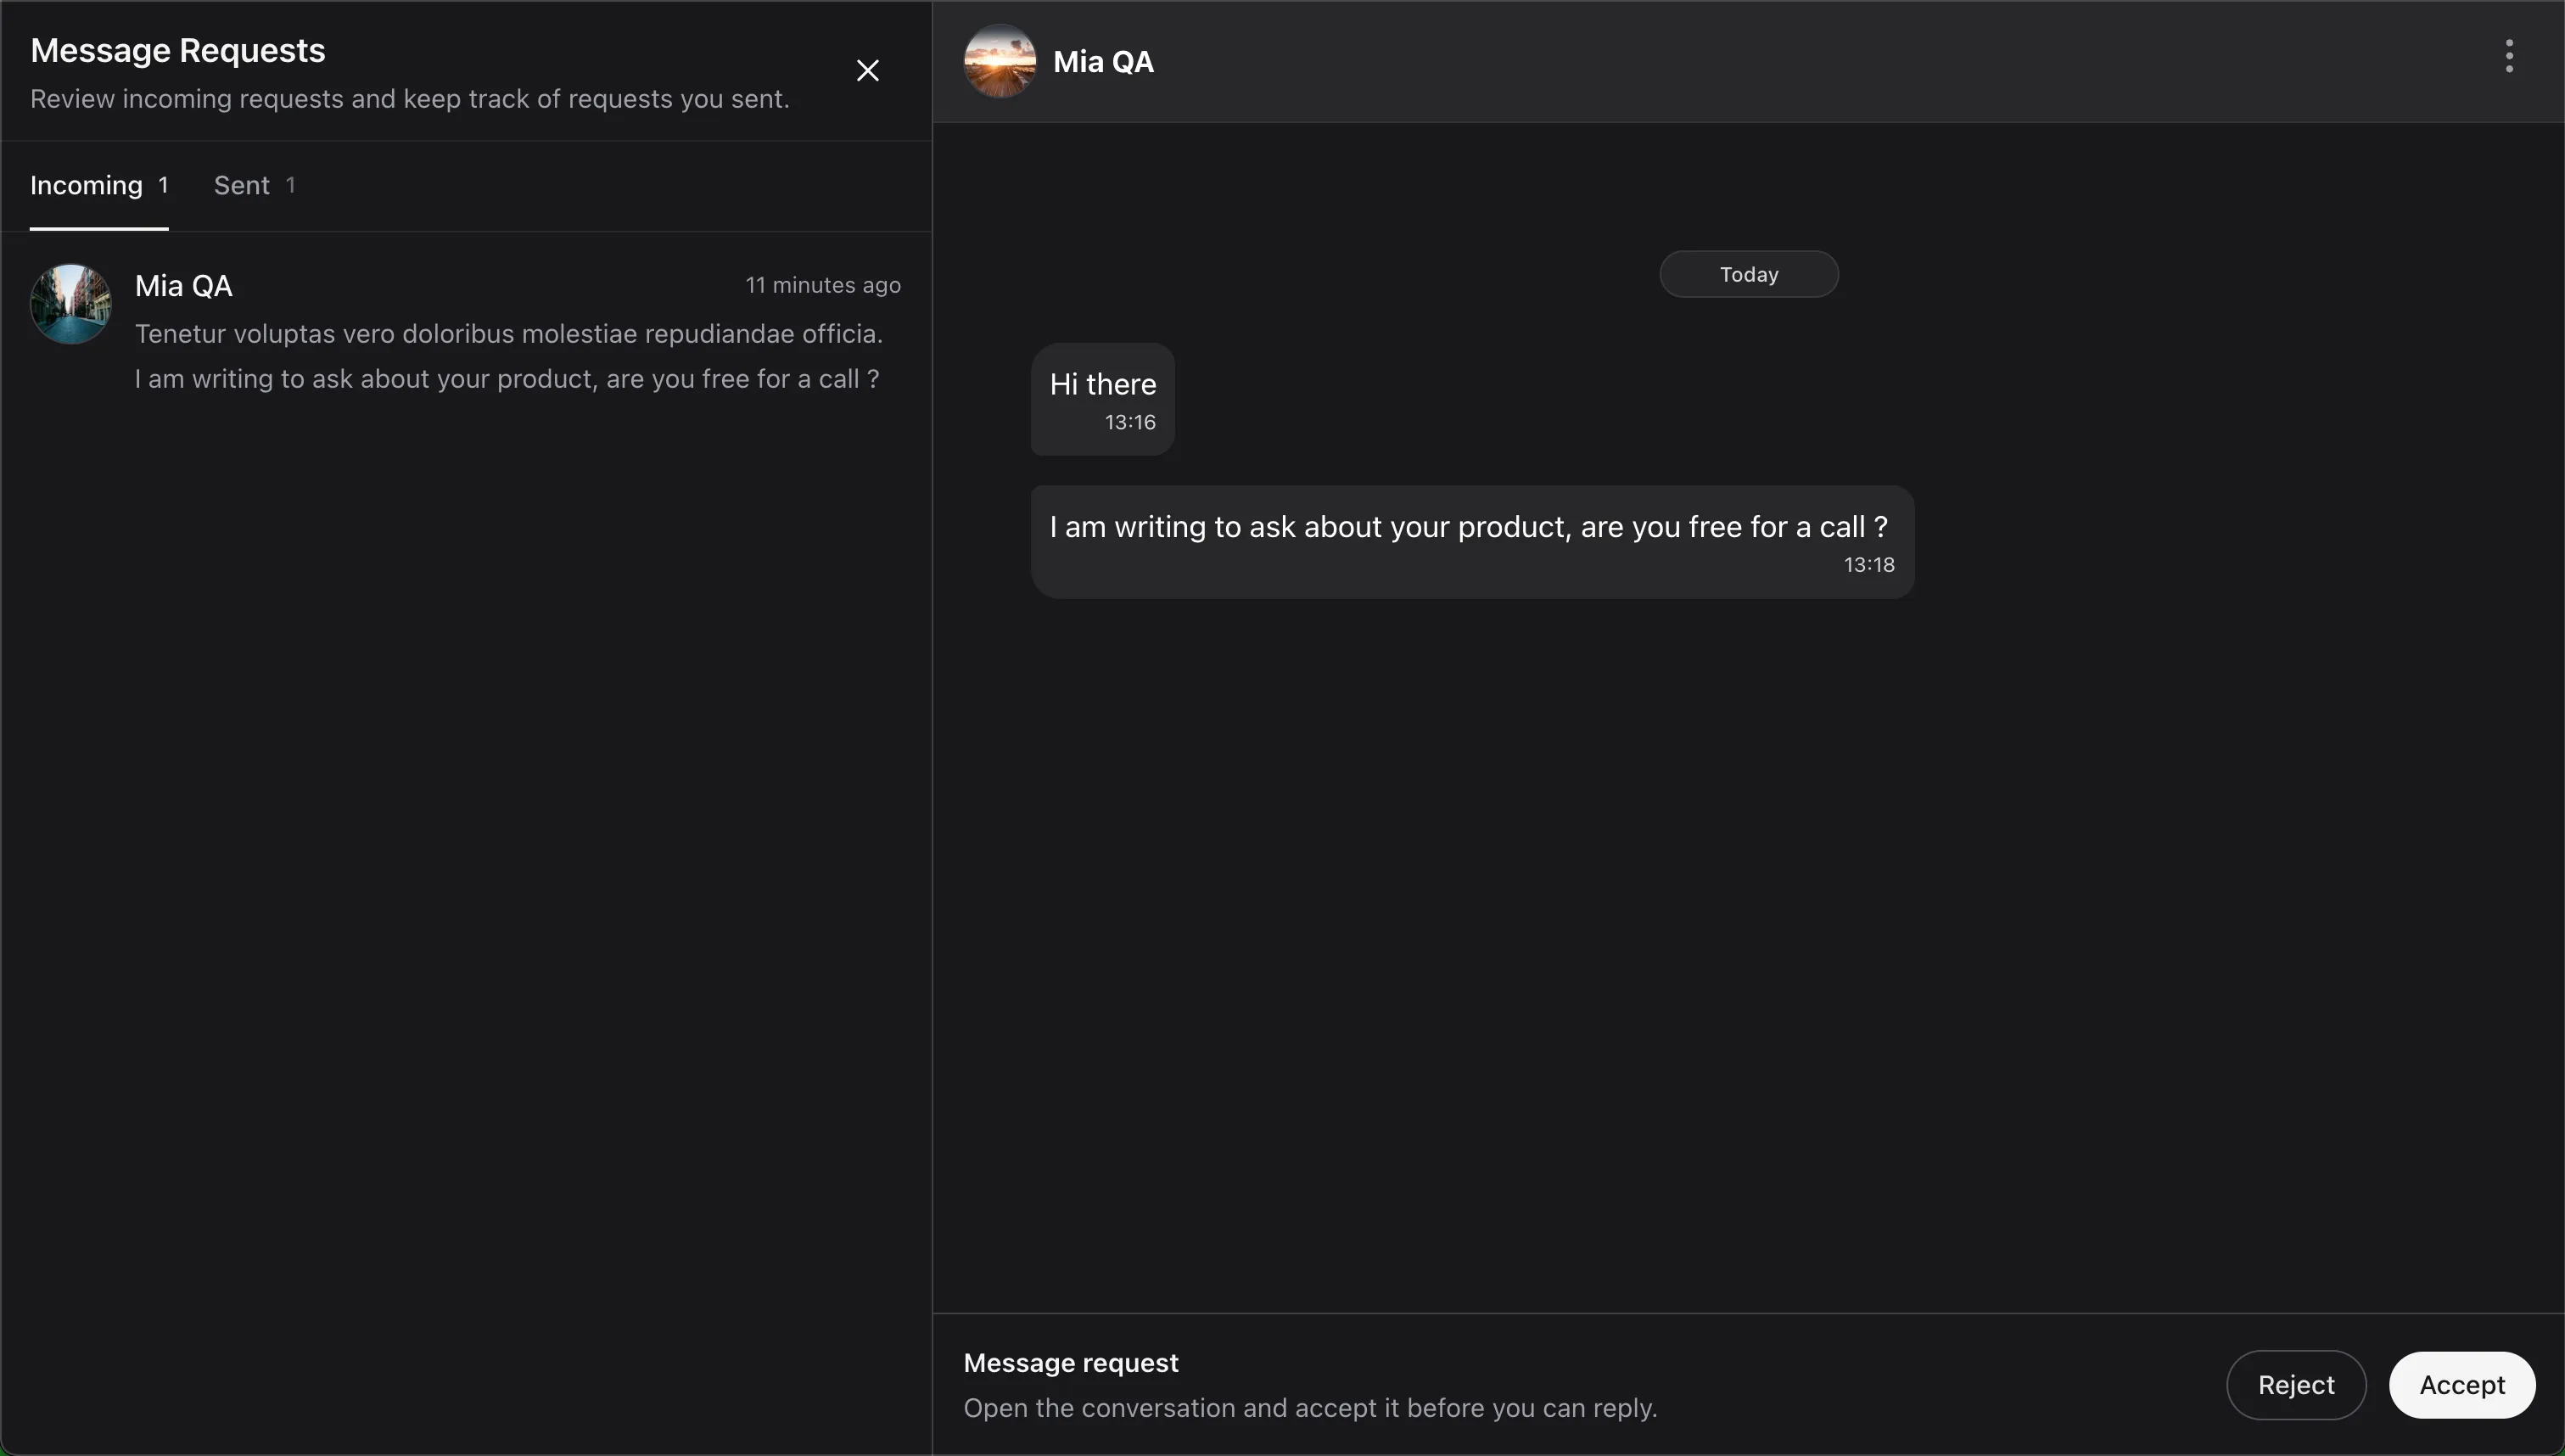Image resolution: width=2565 pixels, height=1456 pixels.
Task: Click the 'Open the conversation and accept' notice
Action: tap(1310, 1408)
